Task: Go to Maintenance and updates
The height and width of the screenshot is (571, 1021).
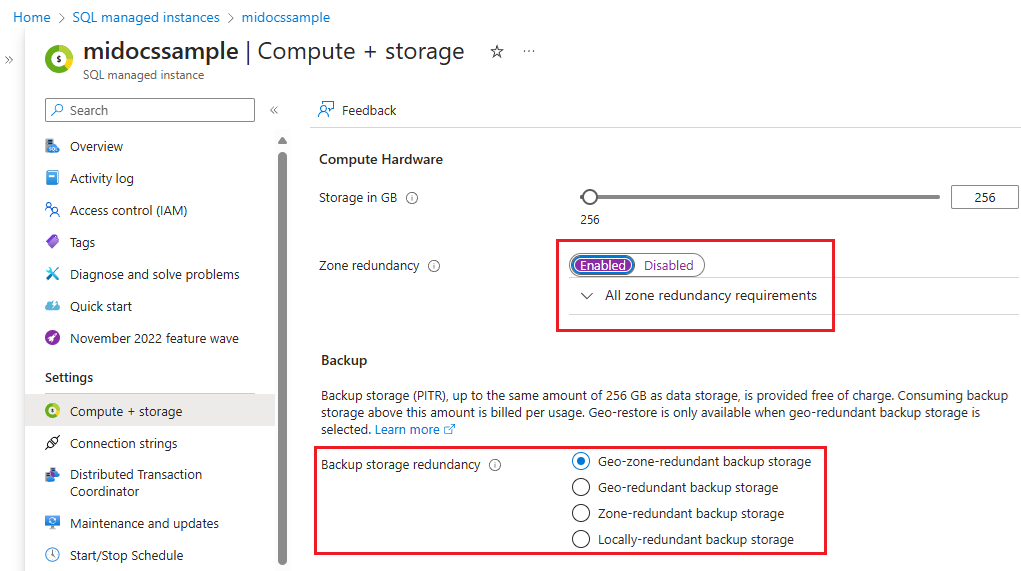Action: pos(144,523)
